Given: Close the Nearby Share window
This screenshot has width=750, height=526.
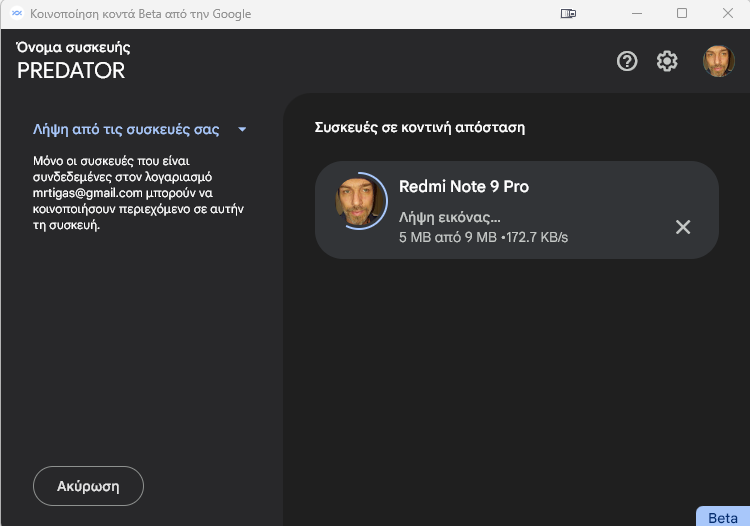Looking at the screenshot, I should 728,13.
